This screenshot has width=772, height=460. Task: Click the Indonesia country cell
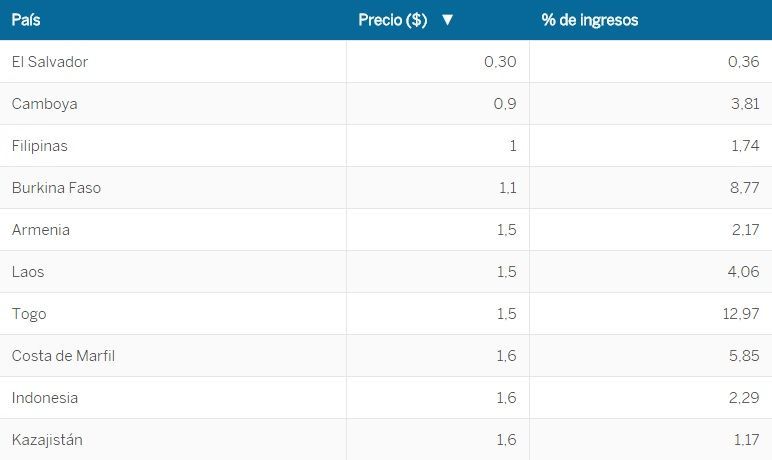pos(45,398)
